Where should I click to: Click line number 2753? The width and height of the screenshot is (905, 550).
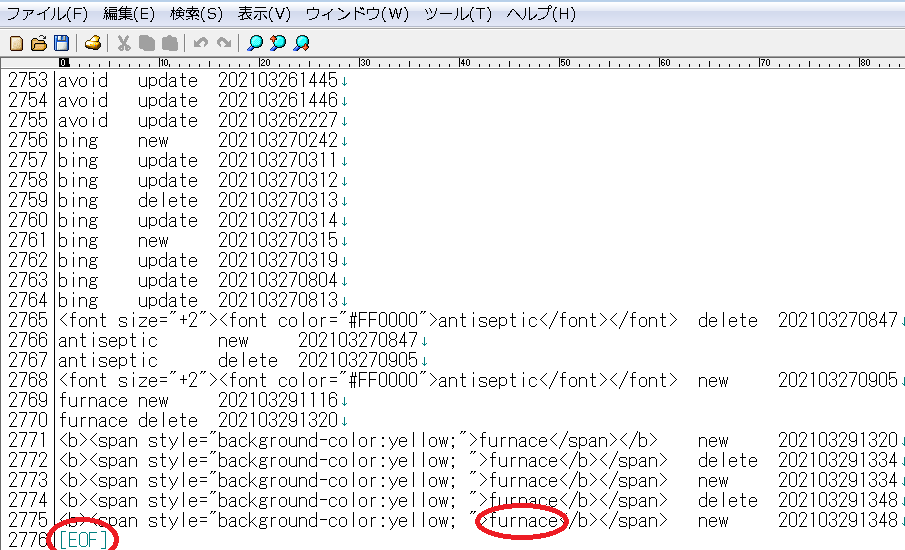pos(28,80)
